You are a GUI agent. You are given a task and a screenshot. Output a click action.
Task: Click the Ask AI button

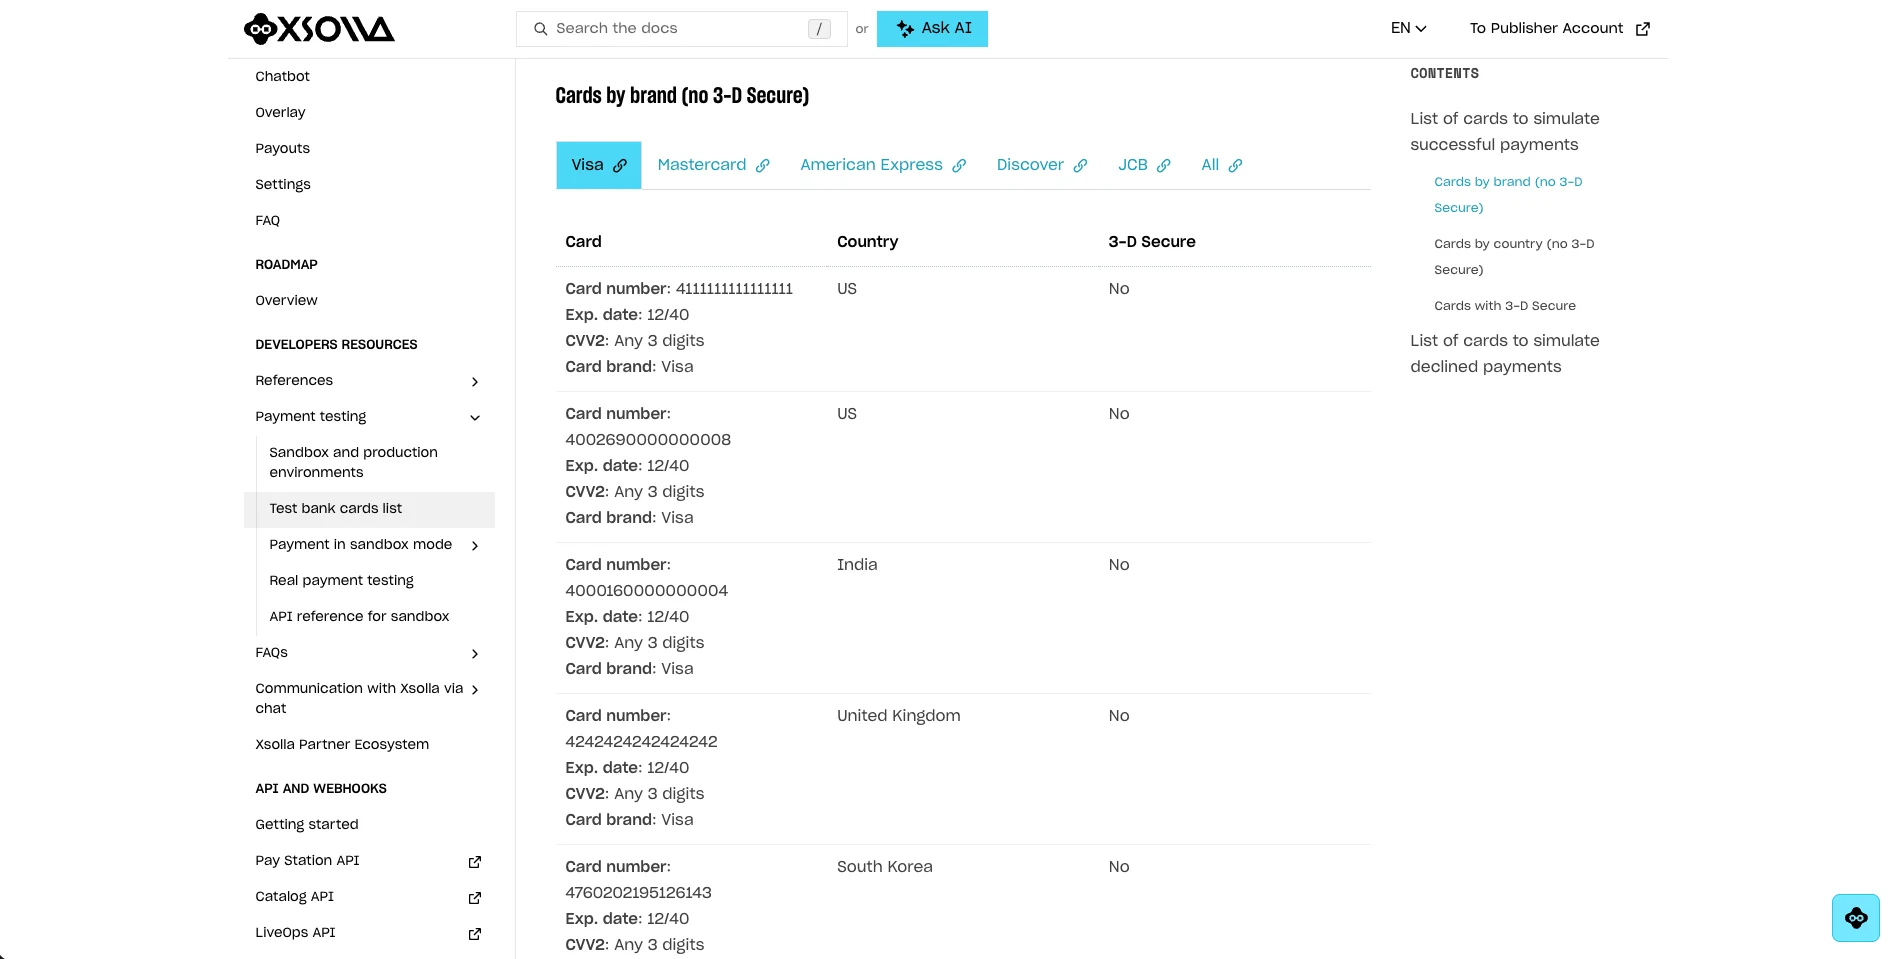coord(932,29)
